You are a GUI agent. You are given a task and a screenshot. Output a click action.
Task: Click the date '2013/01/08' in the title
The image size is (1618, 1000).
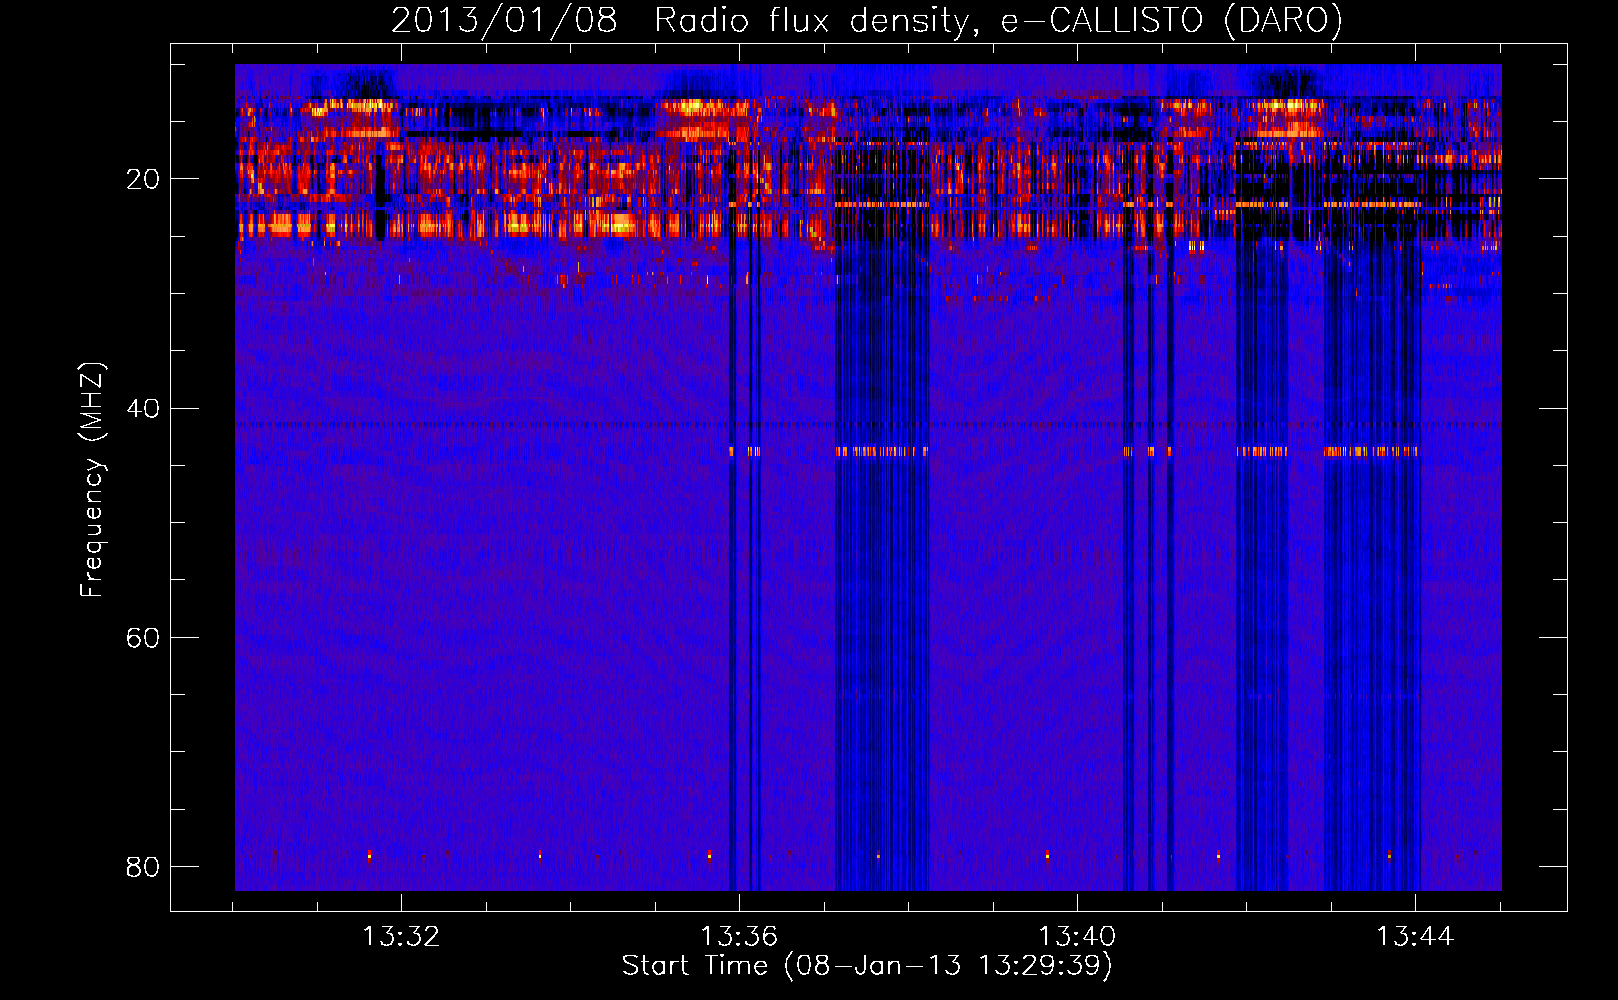(504, 21)
